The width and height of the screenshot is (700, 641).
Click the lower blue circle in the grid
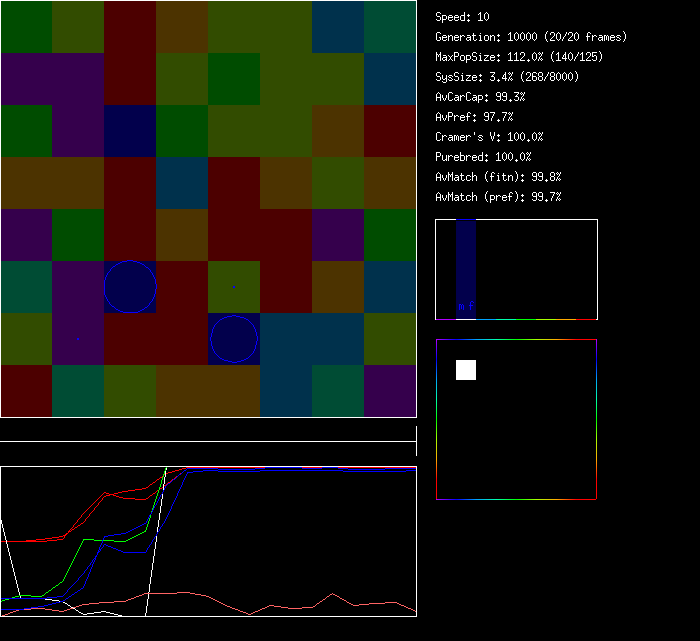click(234, 339)
